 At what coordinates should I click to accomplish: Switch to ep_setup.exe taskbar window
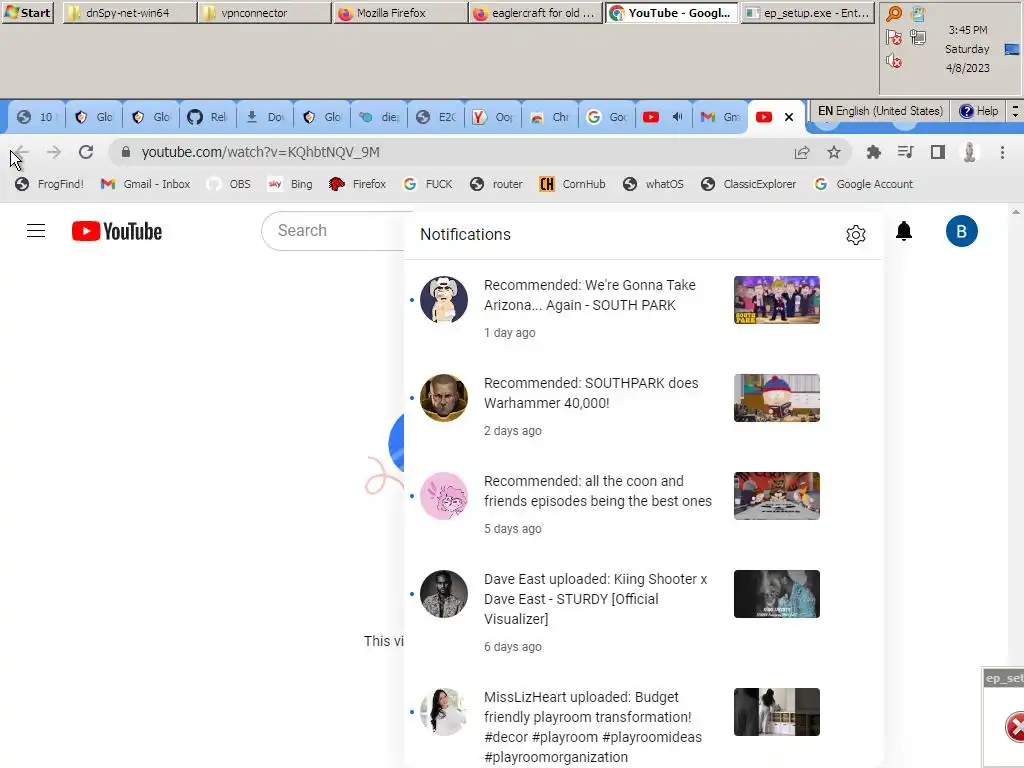(807, 12)
